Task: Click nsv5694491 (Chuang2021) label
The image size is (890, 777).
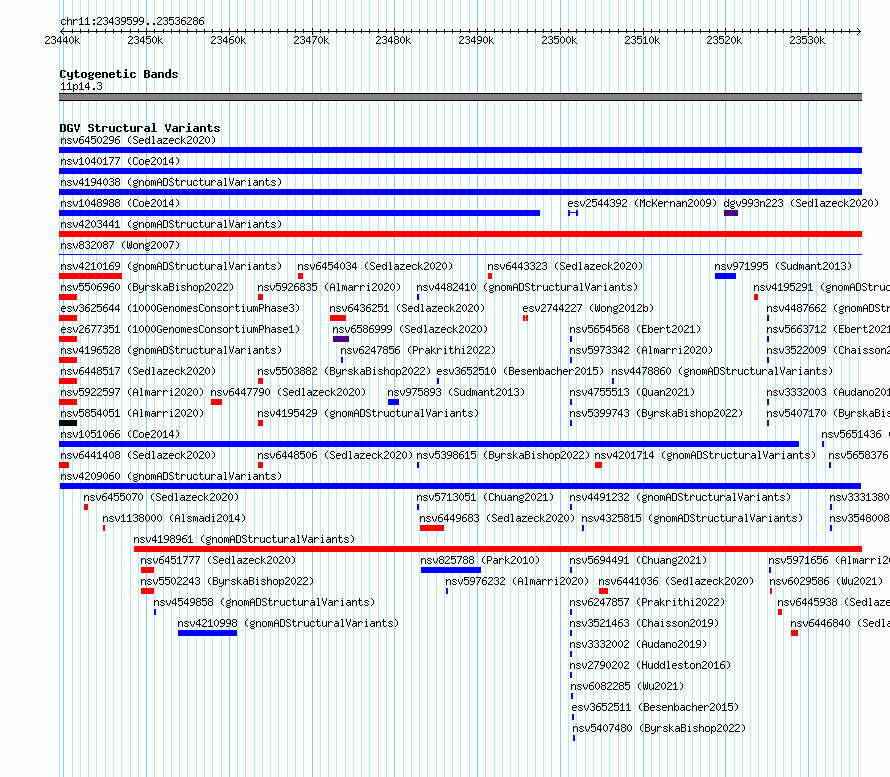Action: click(x=638, y=560)
